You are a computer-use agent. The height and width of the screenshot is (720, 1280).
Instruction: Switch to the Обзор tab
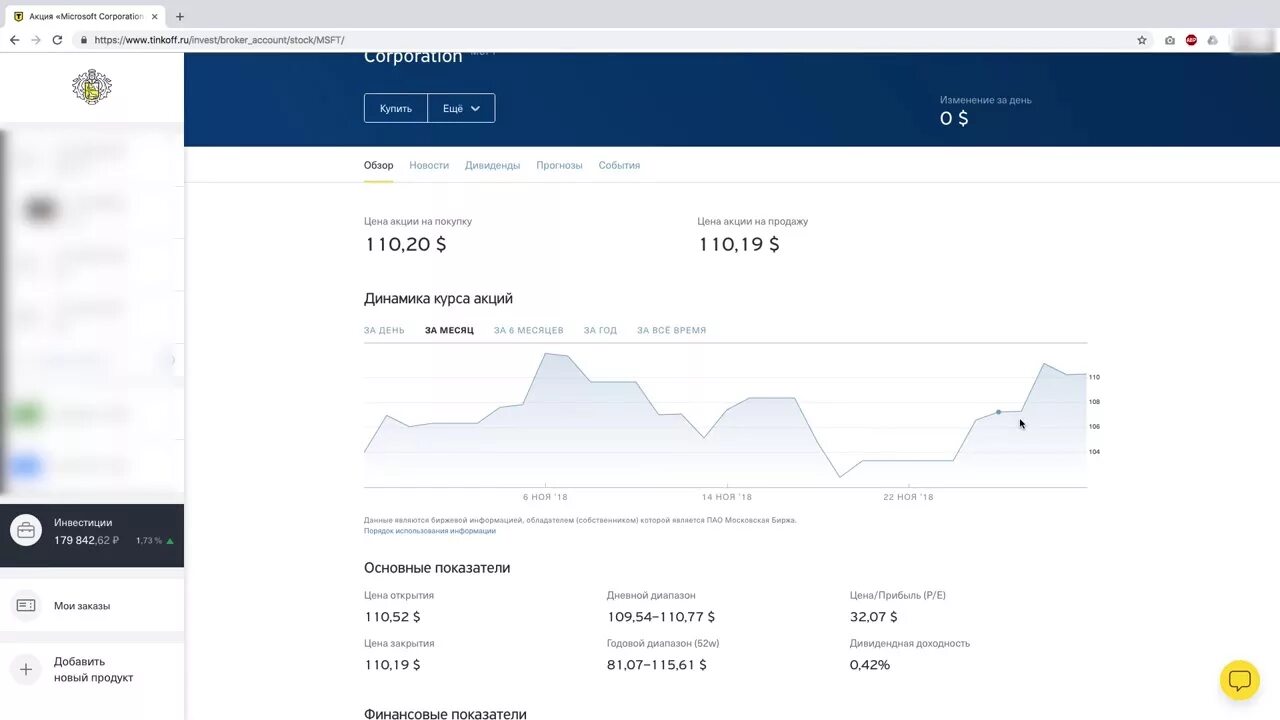[x=378, y=165]
